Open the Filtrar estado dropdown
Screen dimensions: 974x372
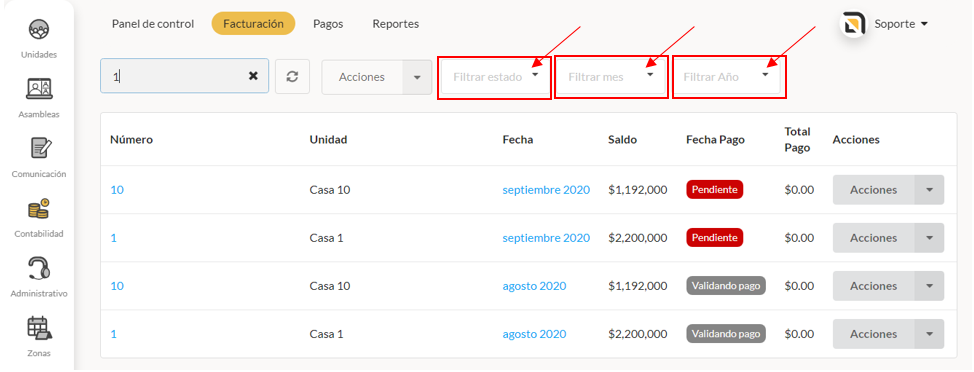point(494,78)
